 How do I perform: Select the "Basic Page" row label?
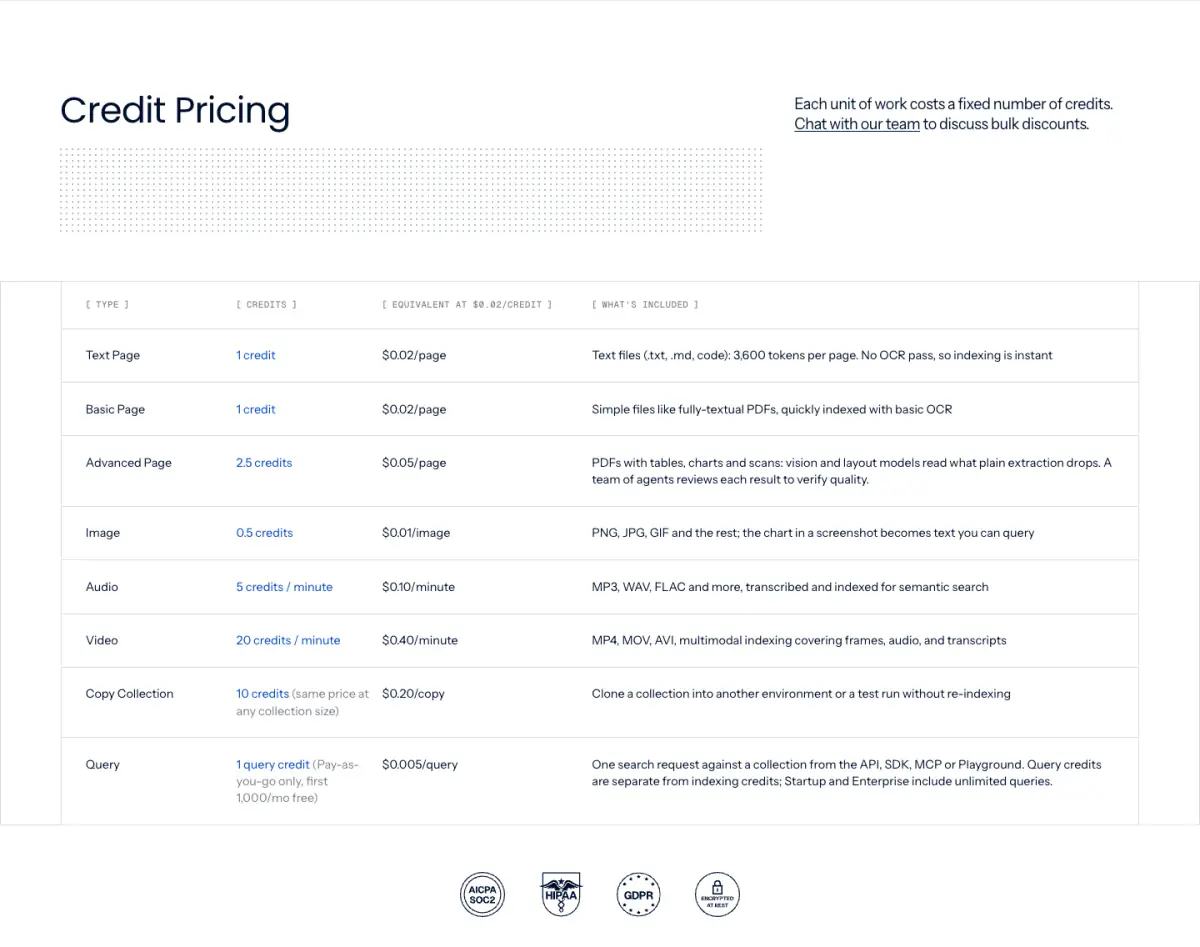[115, 409]
